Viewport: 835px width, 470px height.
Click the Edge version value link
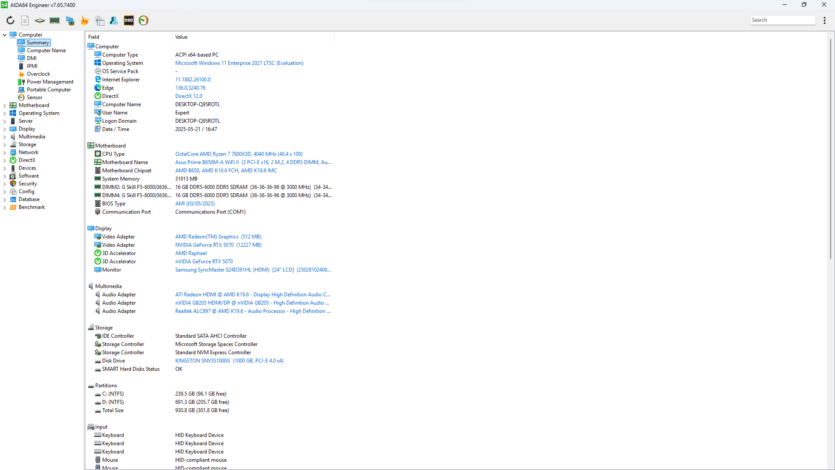[x=190, y=88]
